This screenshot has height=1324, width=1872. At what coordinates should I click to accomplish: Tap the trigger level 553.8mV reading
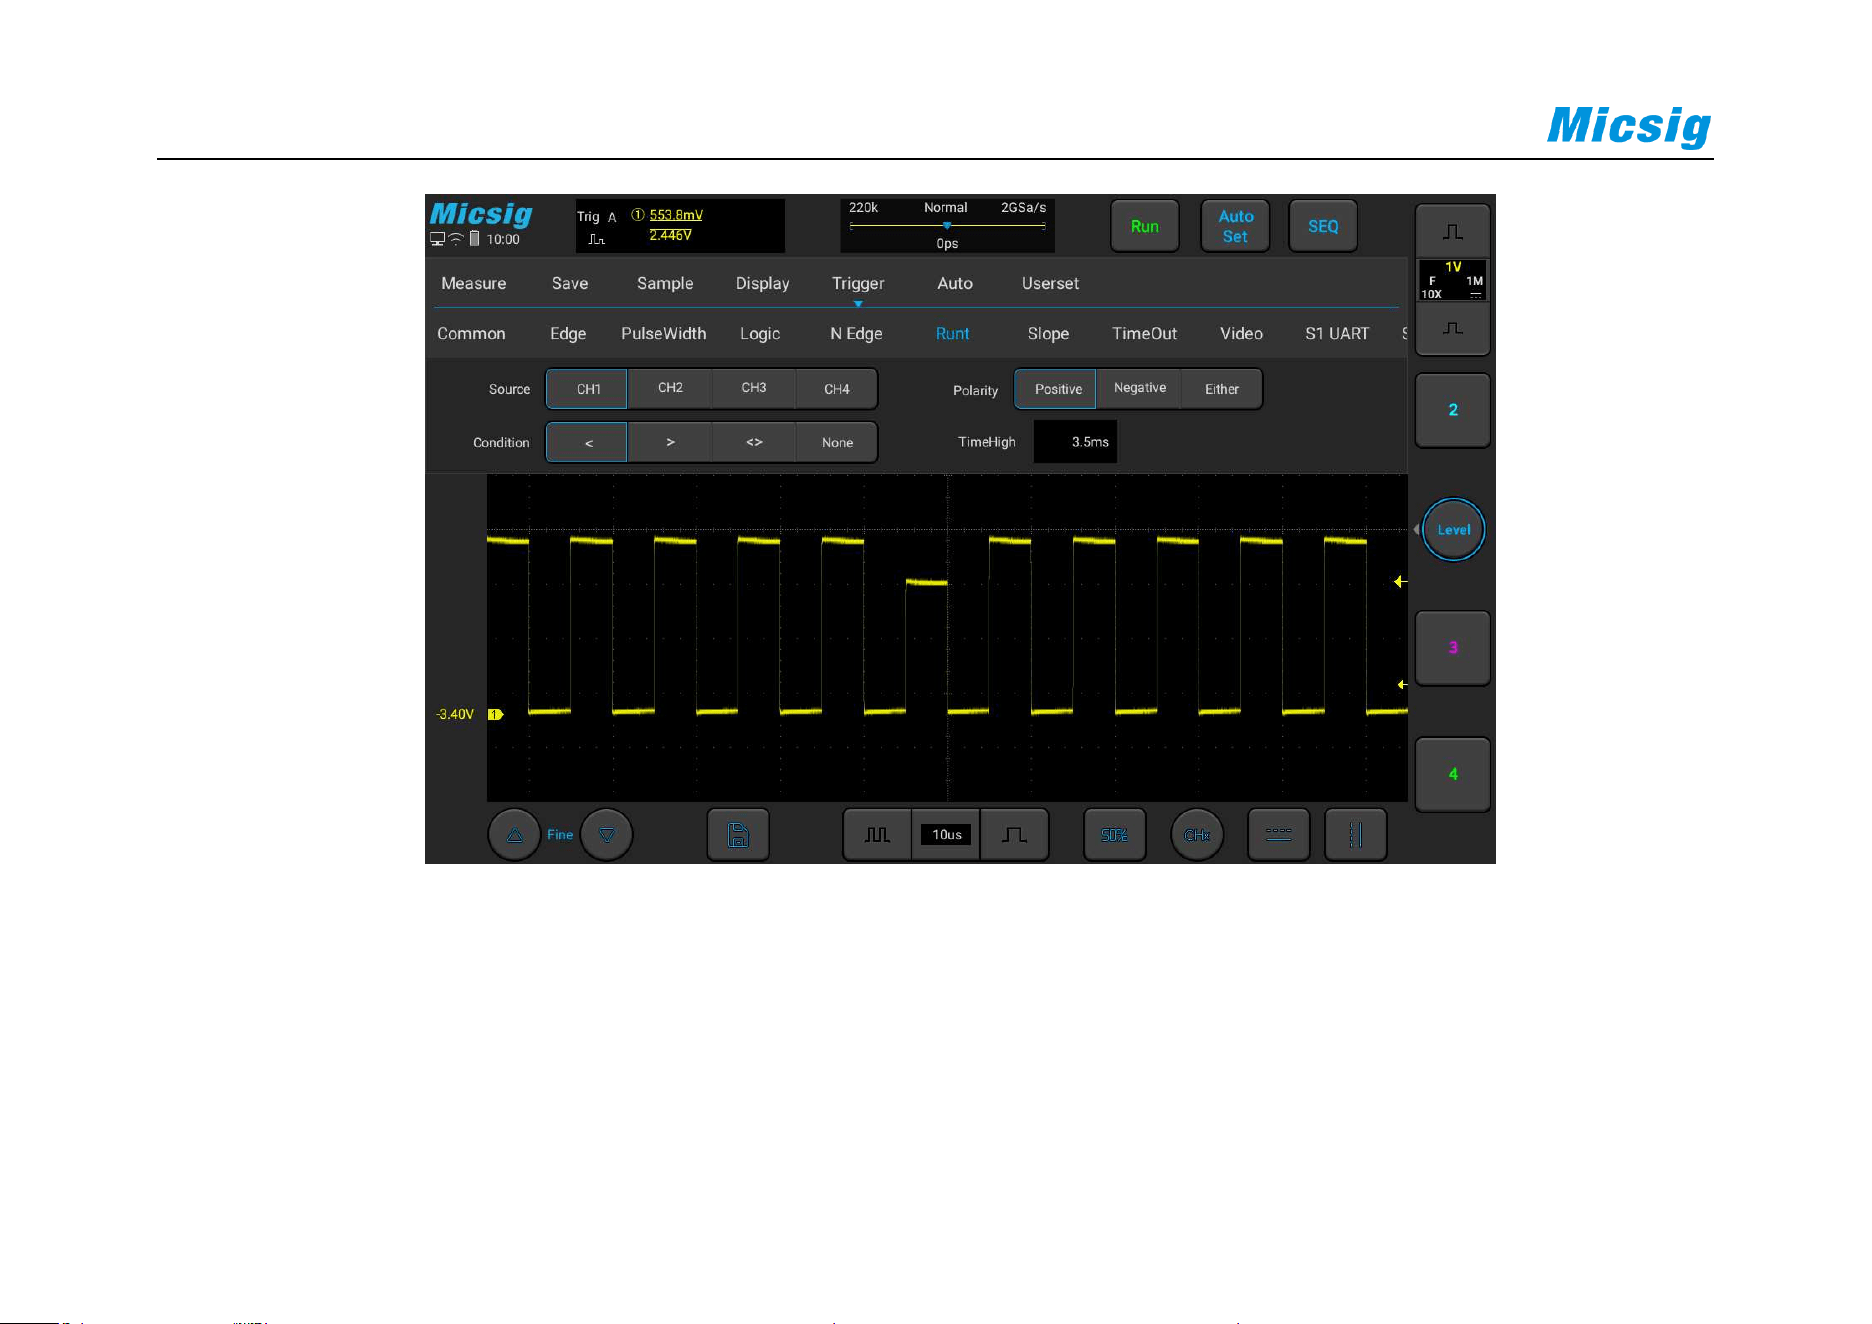pyautogui.click(x=676, y=215)
